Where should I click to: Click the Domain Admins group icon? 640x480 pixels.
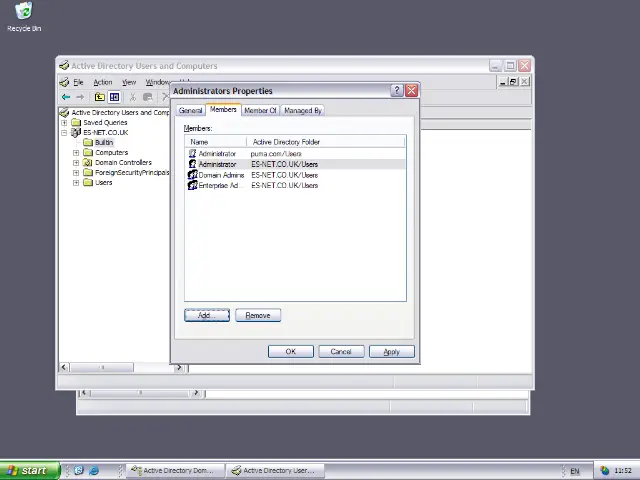[192, 175]
